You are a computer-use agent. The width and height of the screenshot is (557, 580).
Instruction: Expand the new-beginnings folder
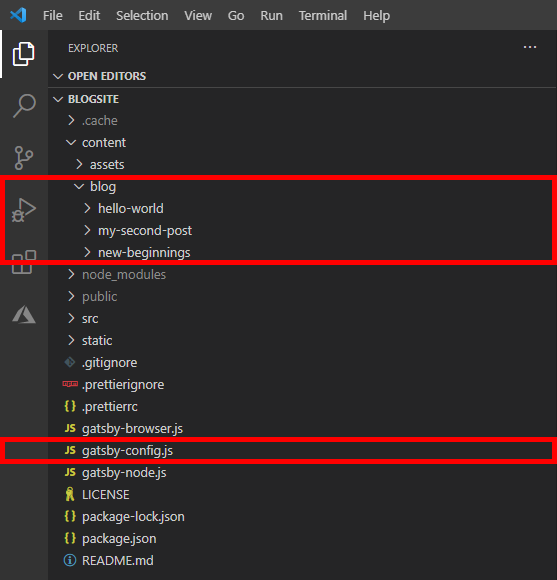pyautogui.click(x=87, y=252)
